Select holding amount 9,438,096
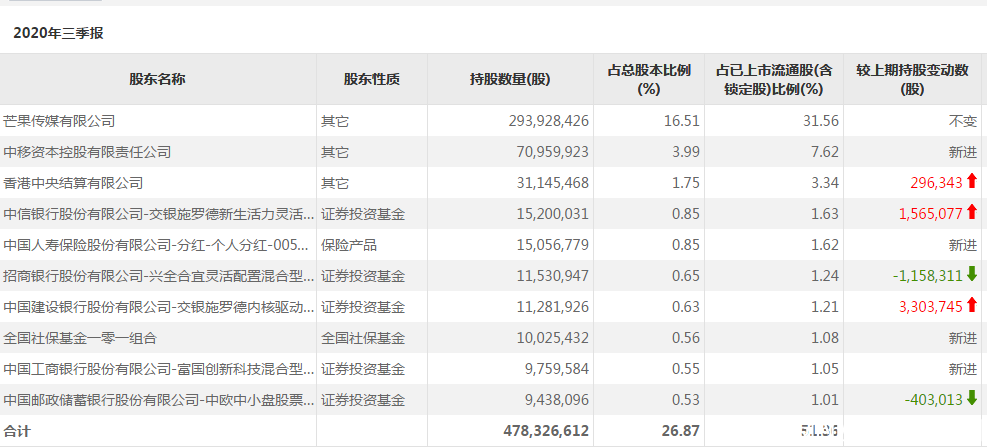 click(x=556, y=400)
